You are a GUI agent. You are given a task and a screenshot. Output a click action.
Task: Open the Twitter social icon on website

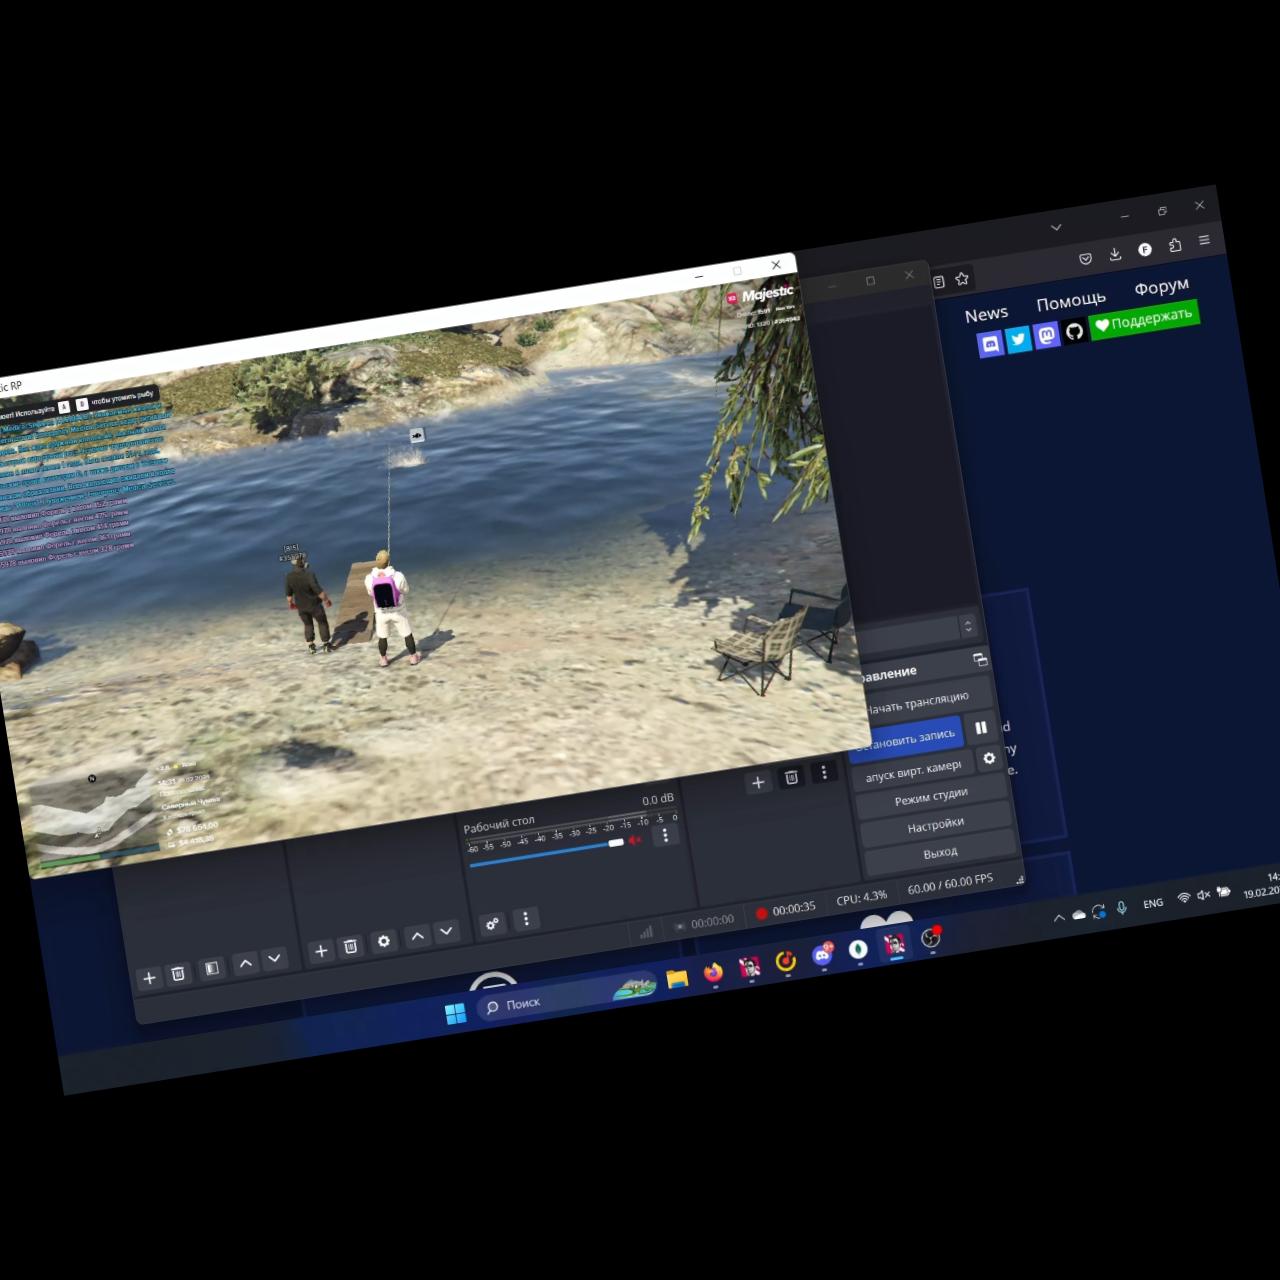coord(1018,339)
